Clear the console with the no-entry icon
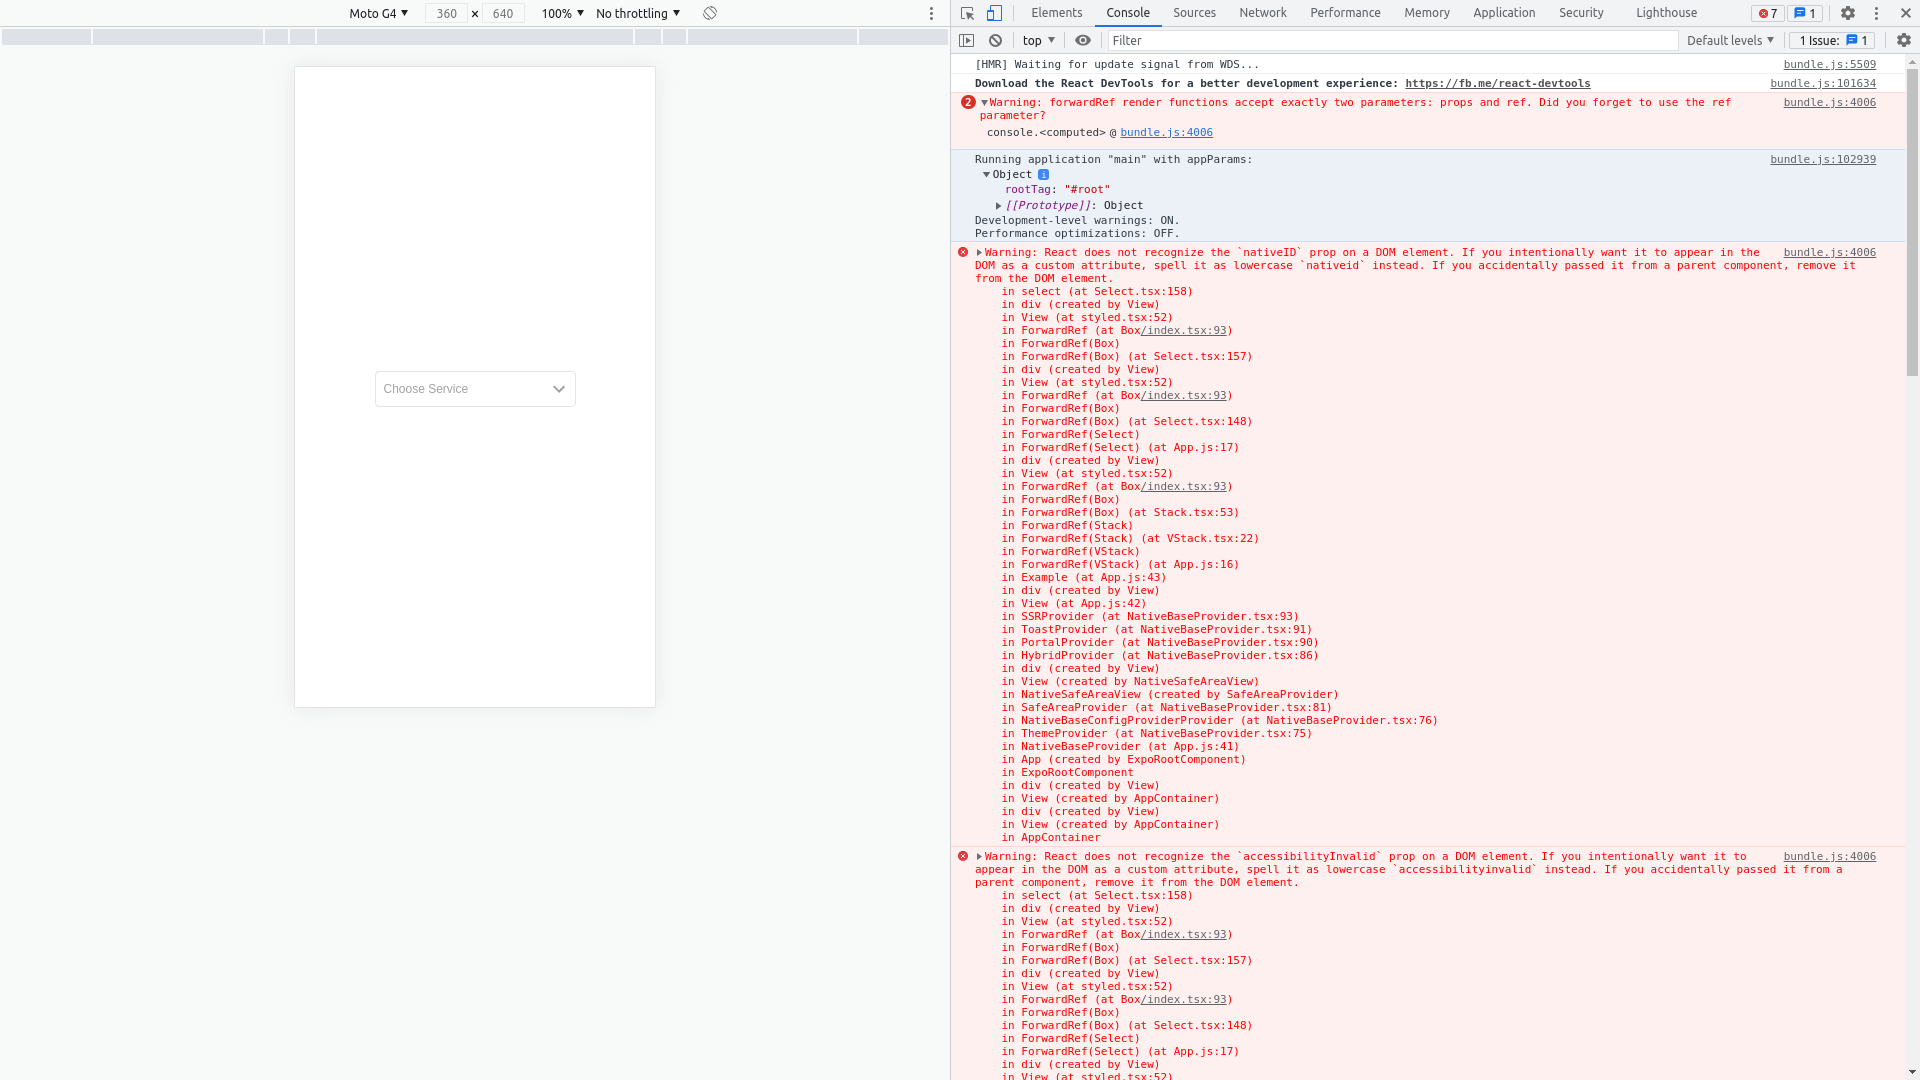Viewport: 1920px width, 1080px height. tap(995, 40)
